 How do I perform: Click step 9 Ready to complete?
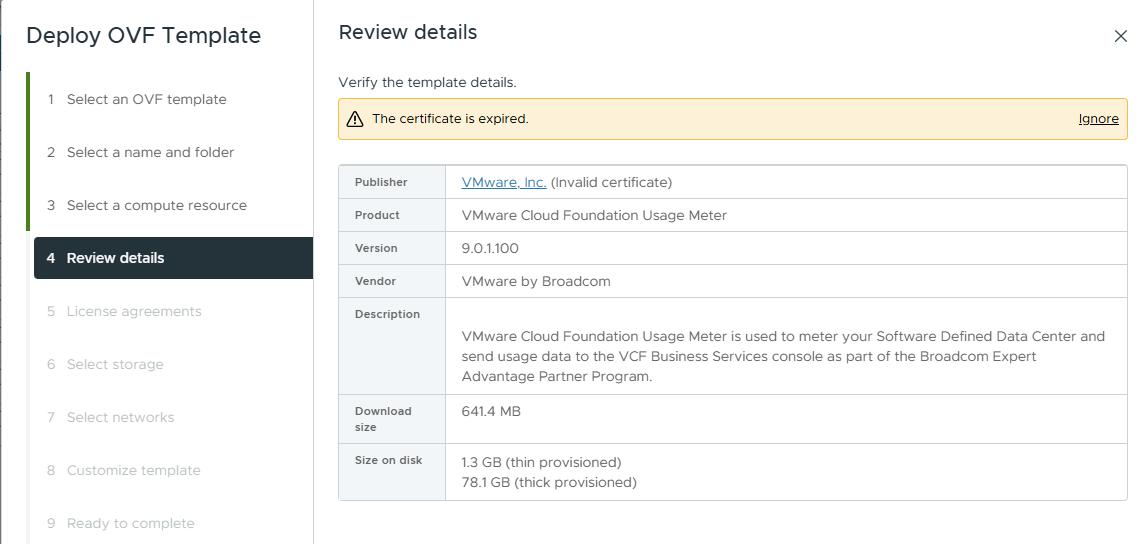(x=130, y=523)
